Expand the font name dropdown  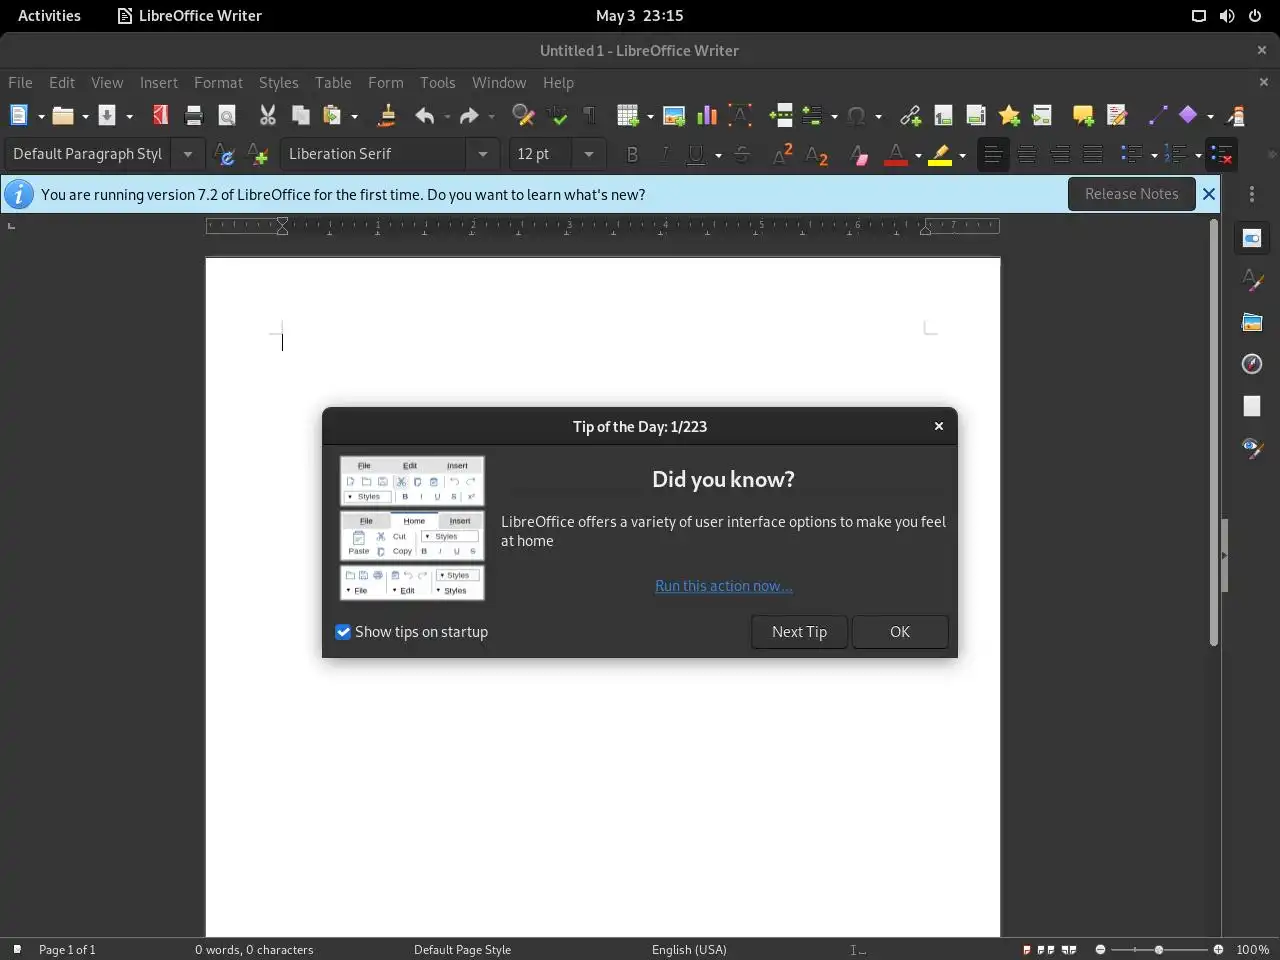(x=483, y=154)
